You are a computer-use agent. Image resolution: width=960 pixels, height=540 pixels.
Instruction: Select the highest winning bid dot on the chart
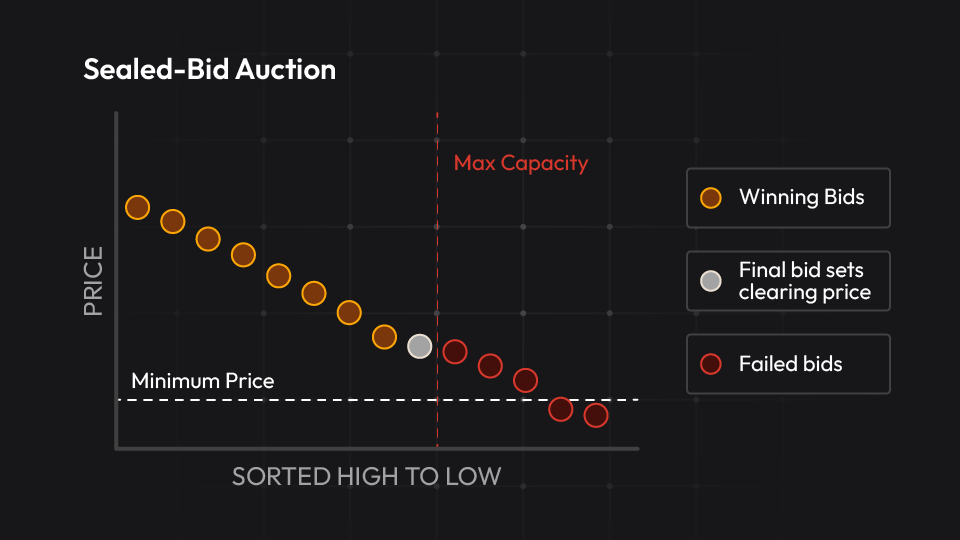coord(137,207)
